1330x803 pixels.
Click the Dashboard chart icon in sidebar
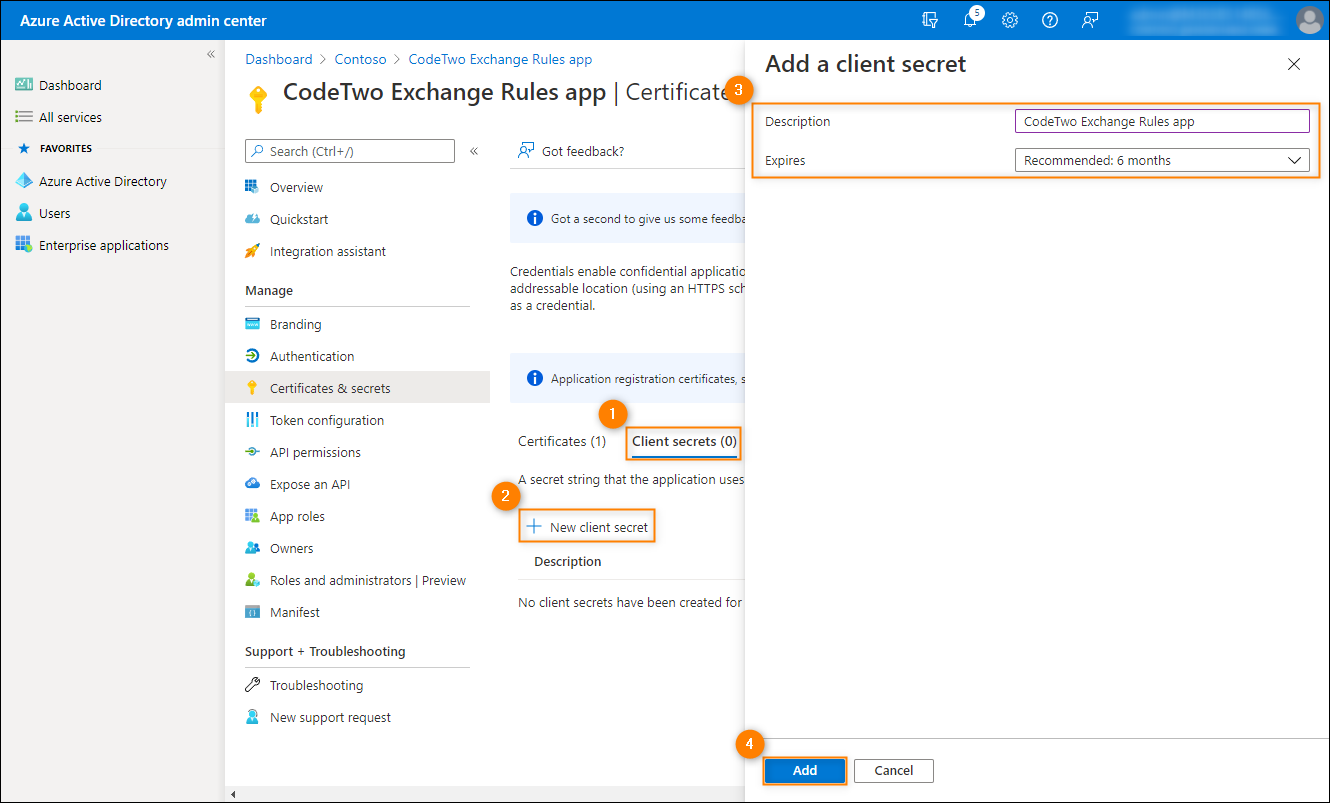[24, 85]
